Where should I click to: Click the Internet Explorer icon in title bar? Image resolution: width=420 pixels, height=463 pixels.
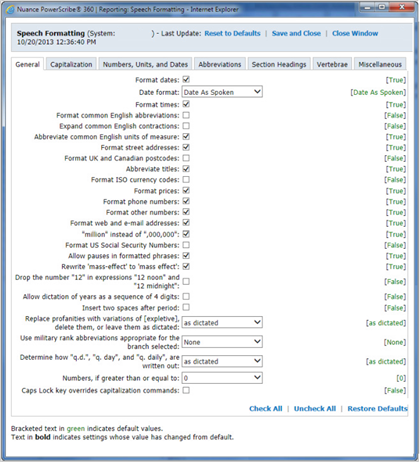pyautogui.click(x=10, y=9)
